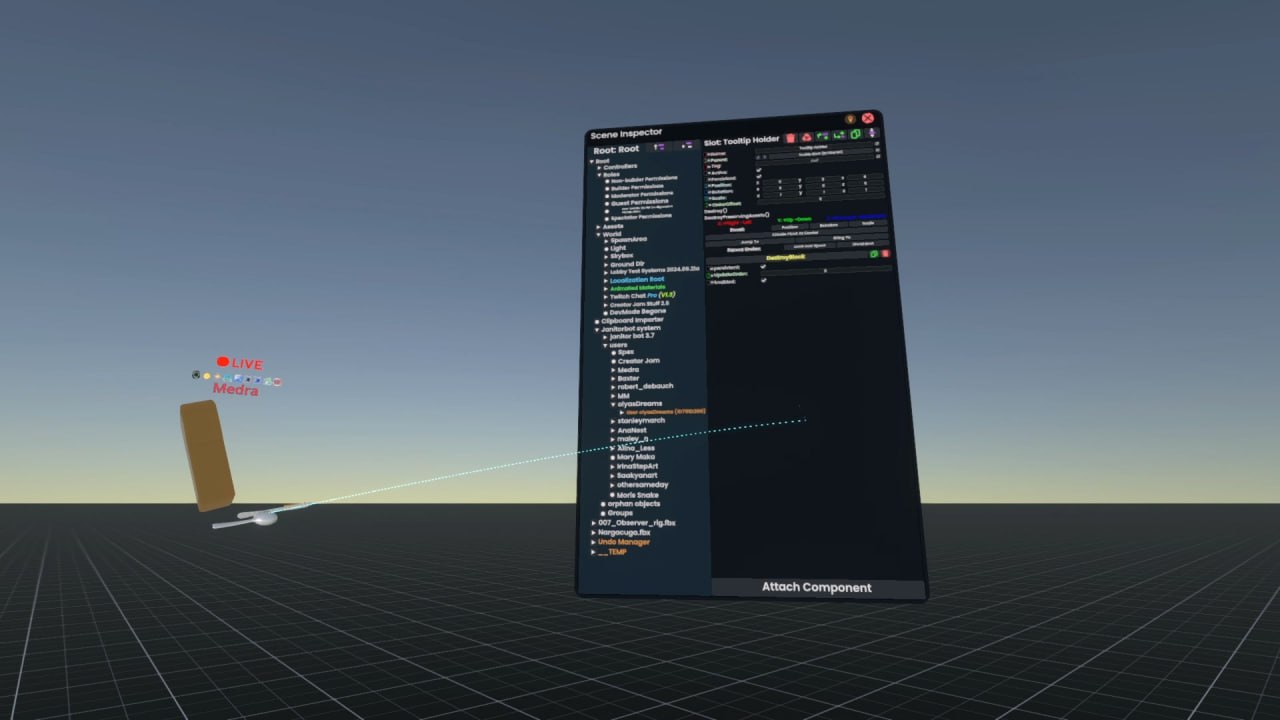
Task: Click the green Insert parent slot icon
Action: coord(823,136)
